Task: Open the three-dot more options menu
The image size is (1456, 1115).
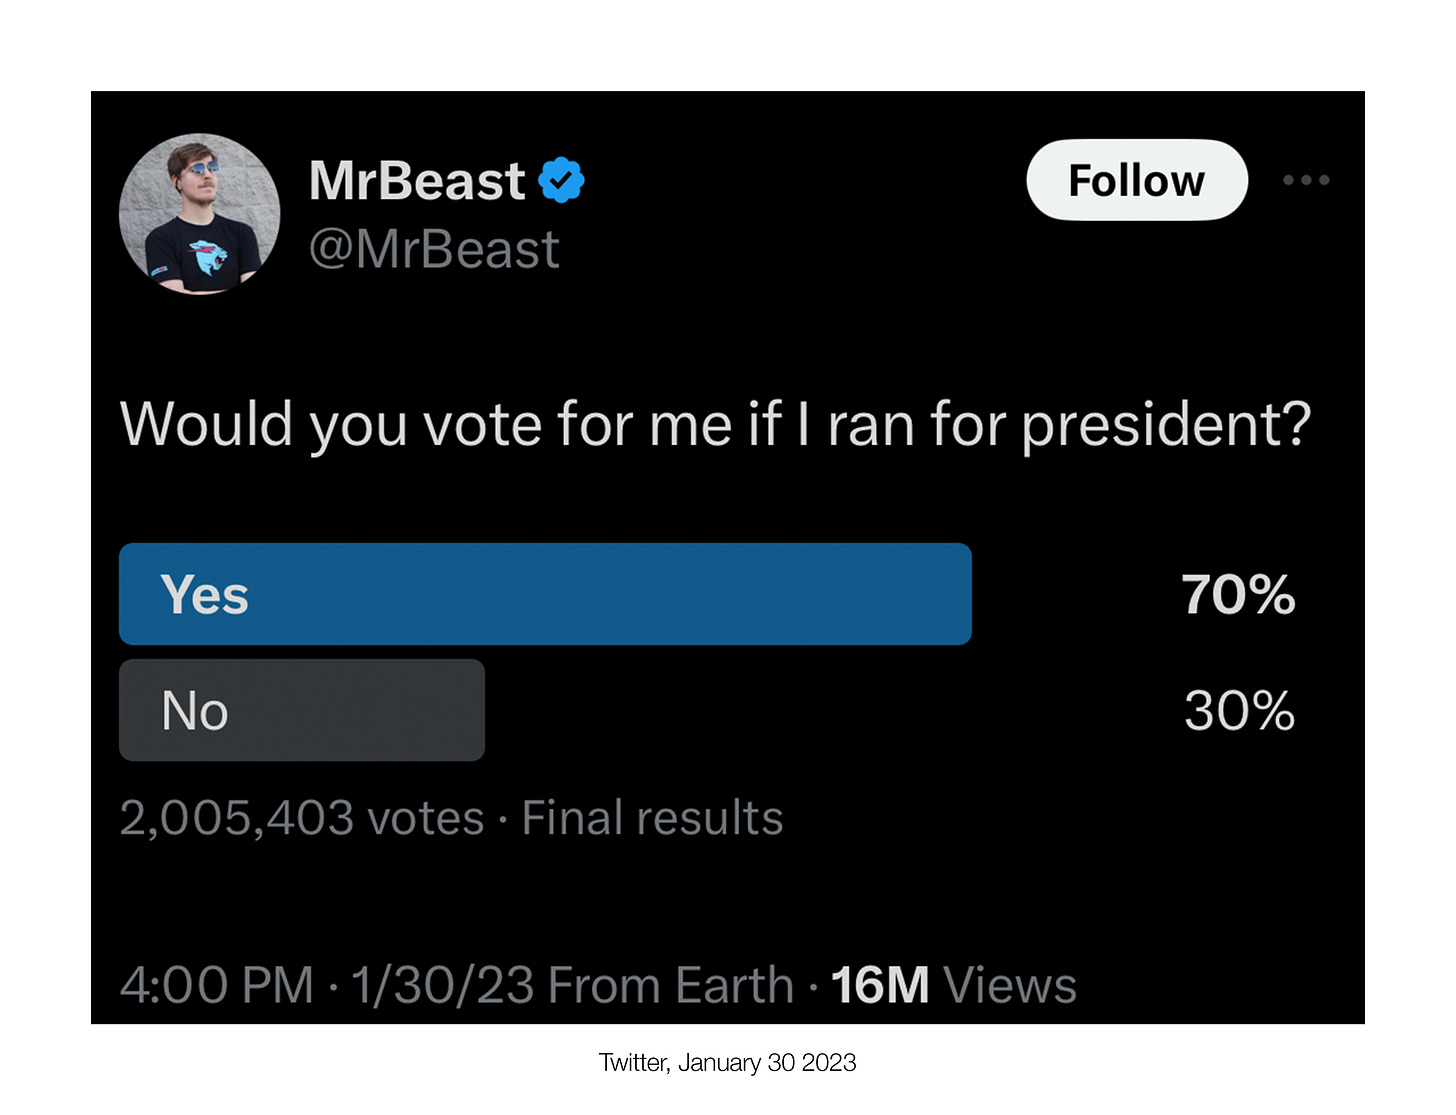Action: tap(1306, 180)
